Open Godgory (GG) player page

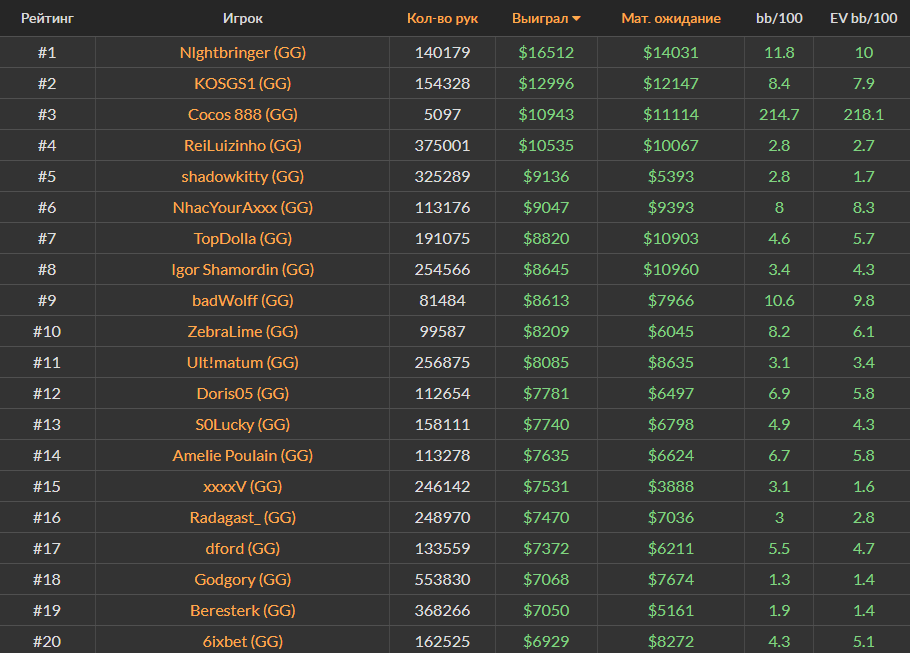click(242, 579)
